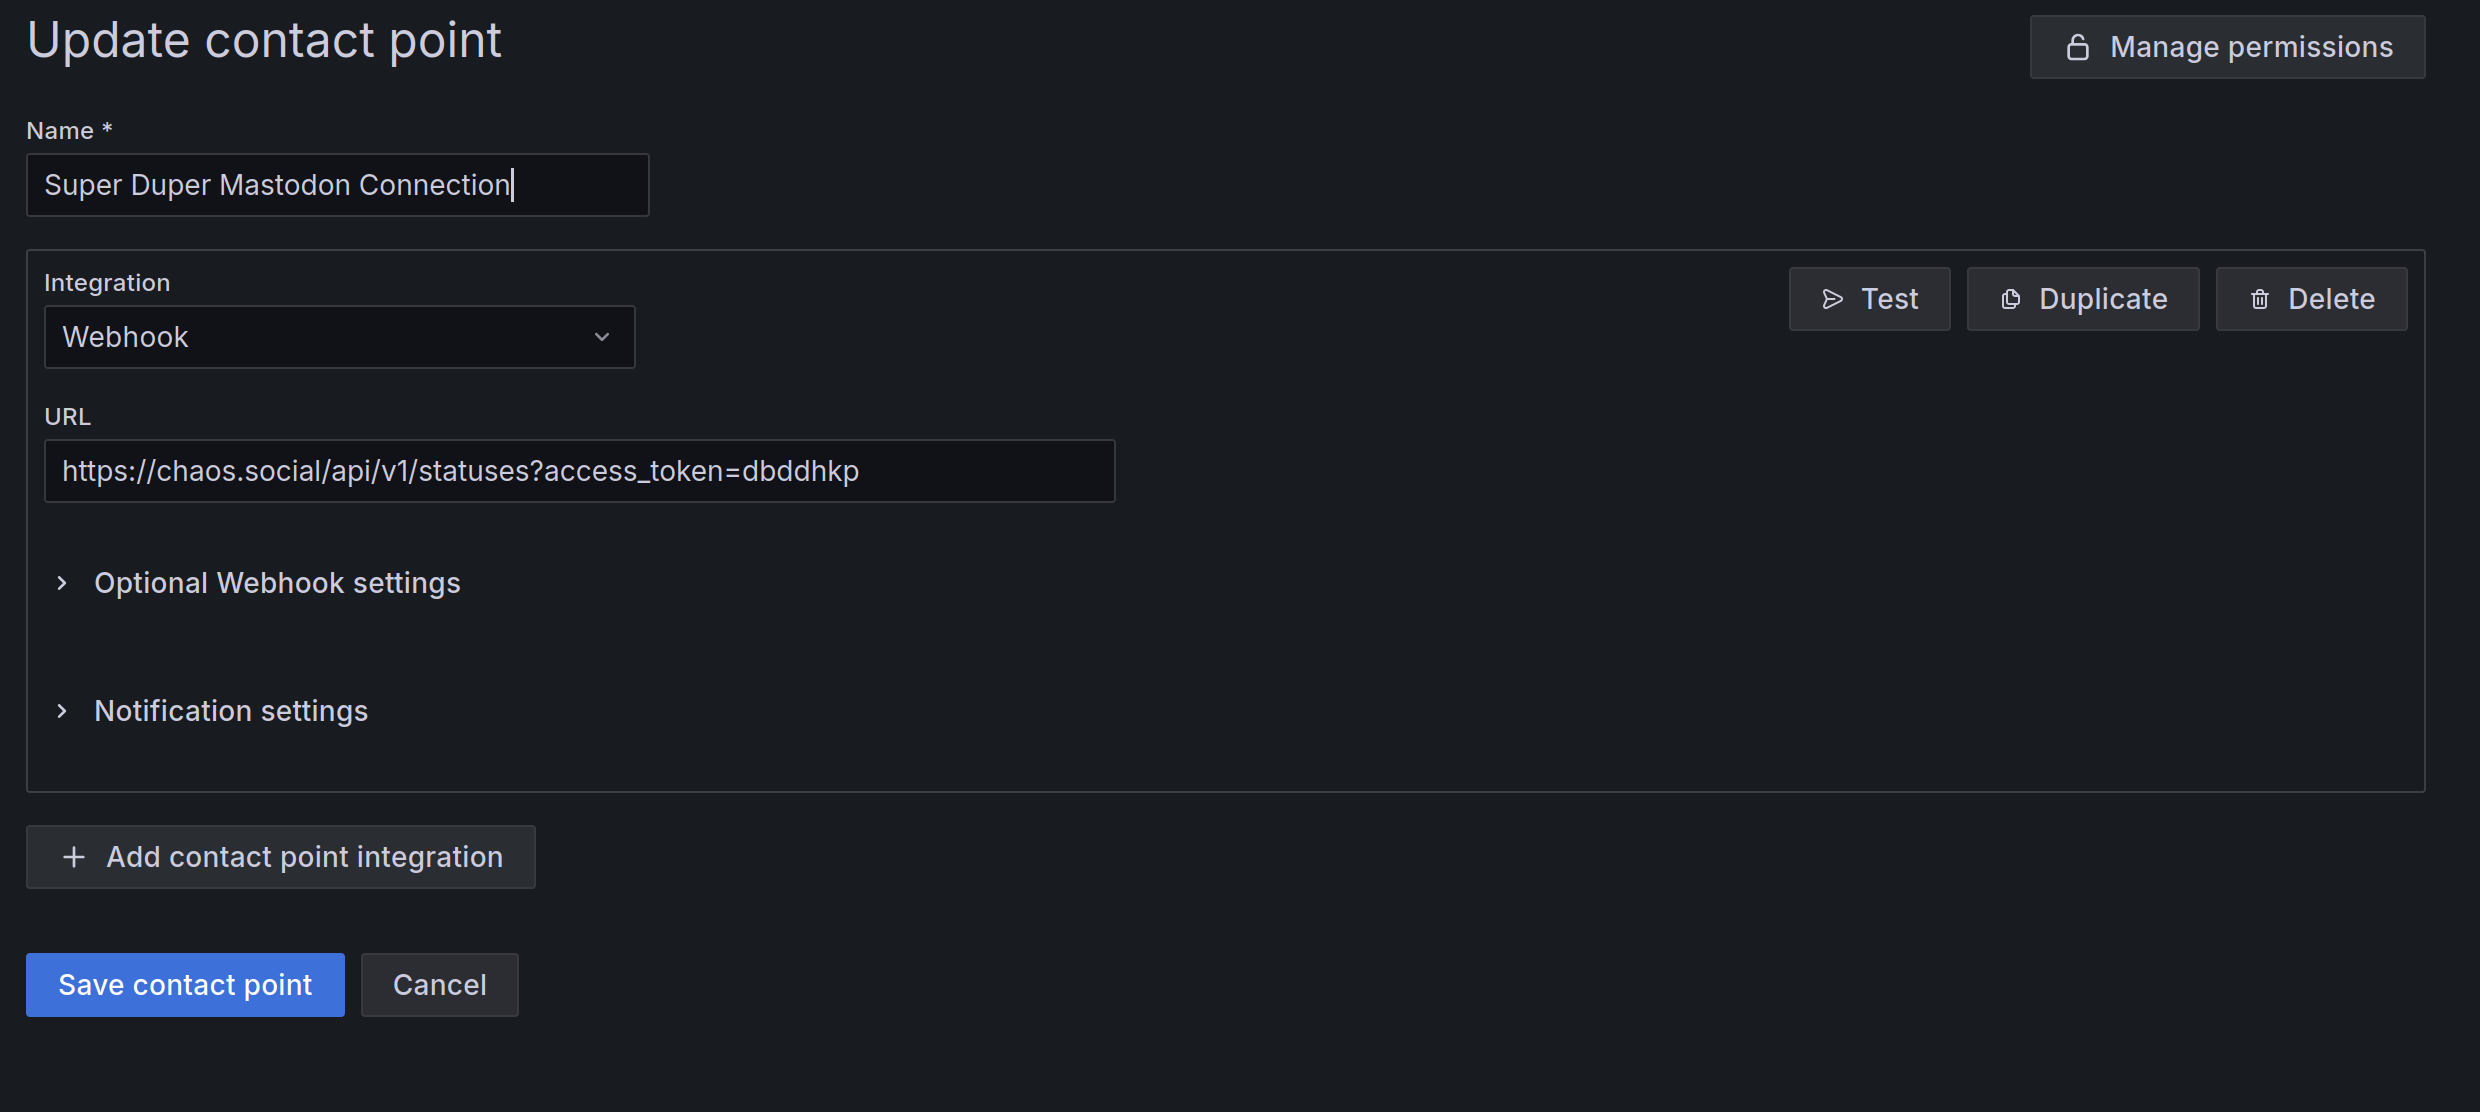Click the trash icon on the Delete button
Viewport: 2480px width, 1112px height.
[2260, 299]
